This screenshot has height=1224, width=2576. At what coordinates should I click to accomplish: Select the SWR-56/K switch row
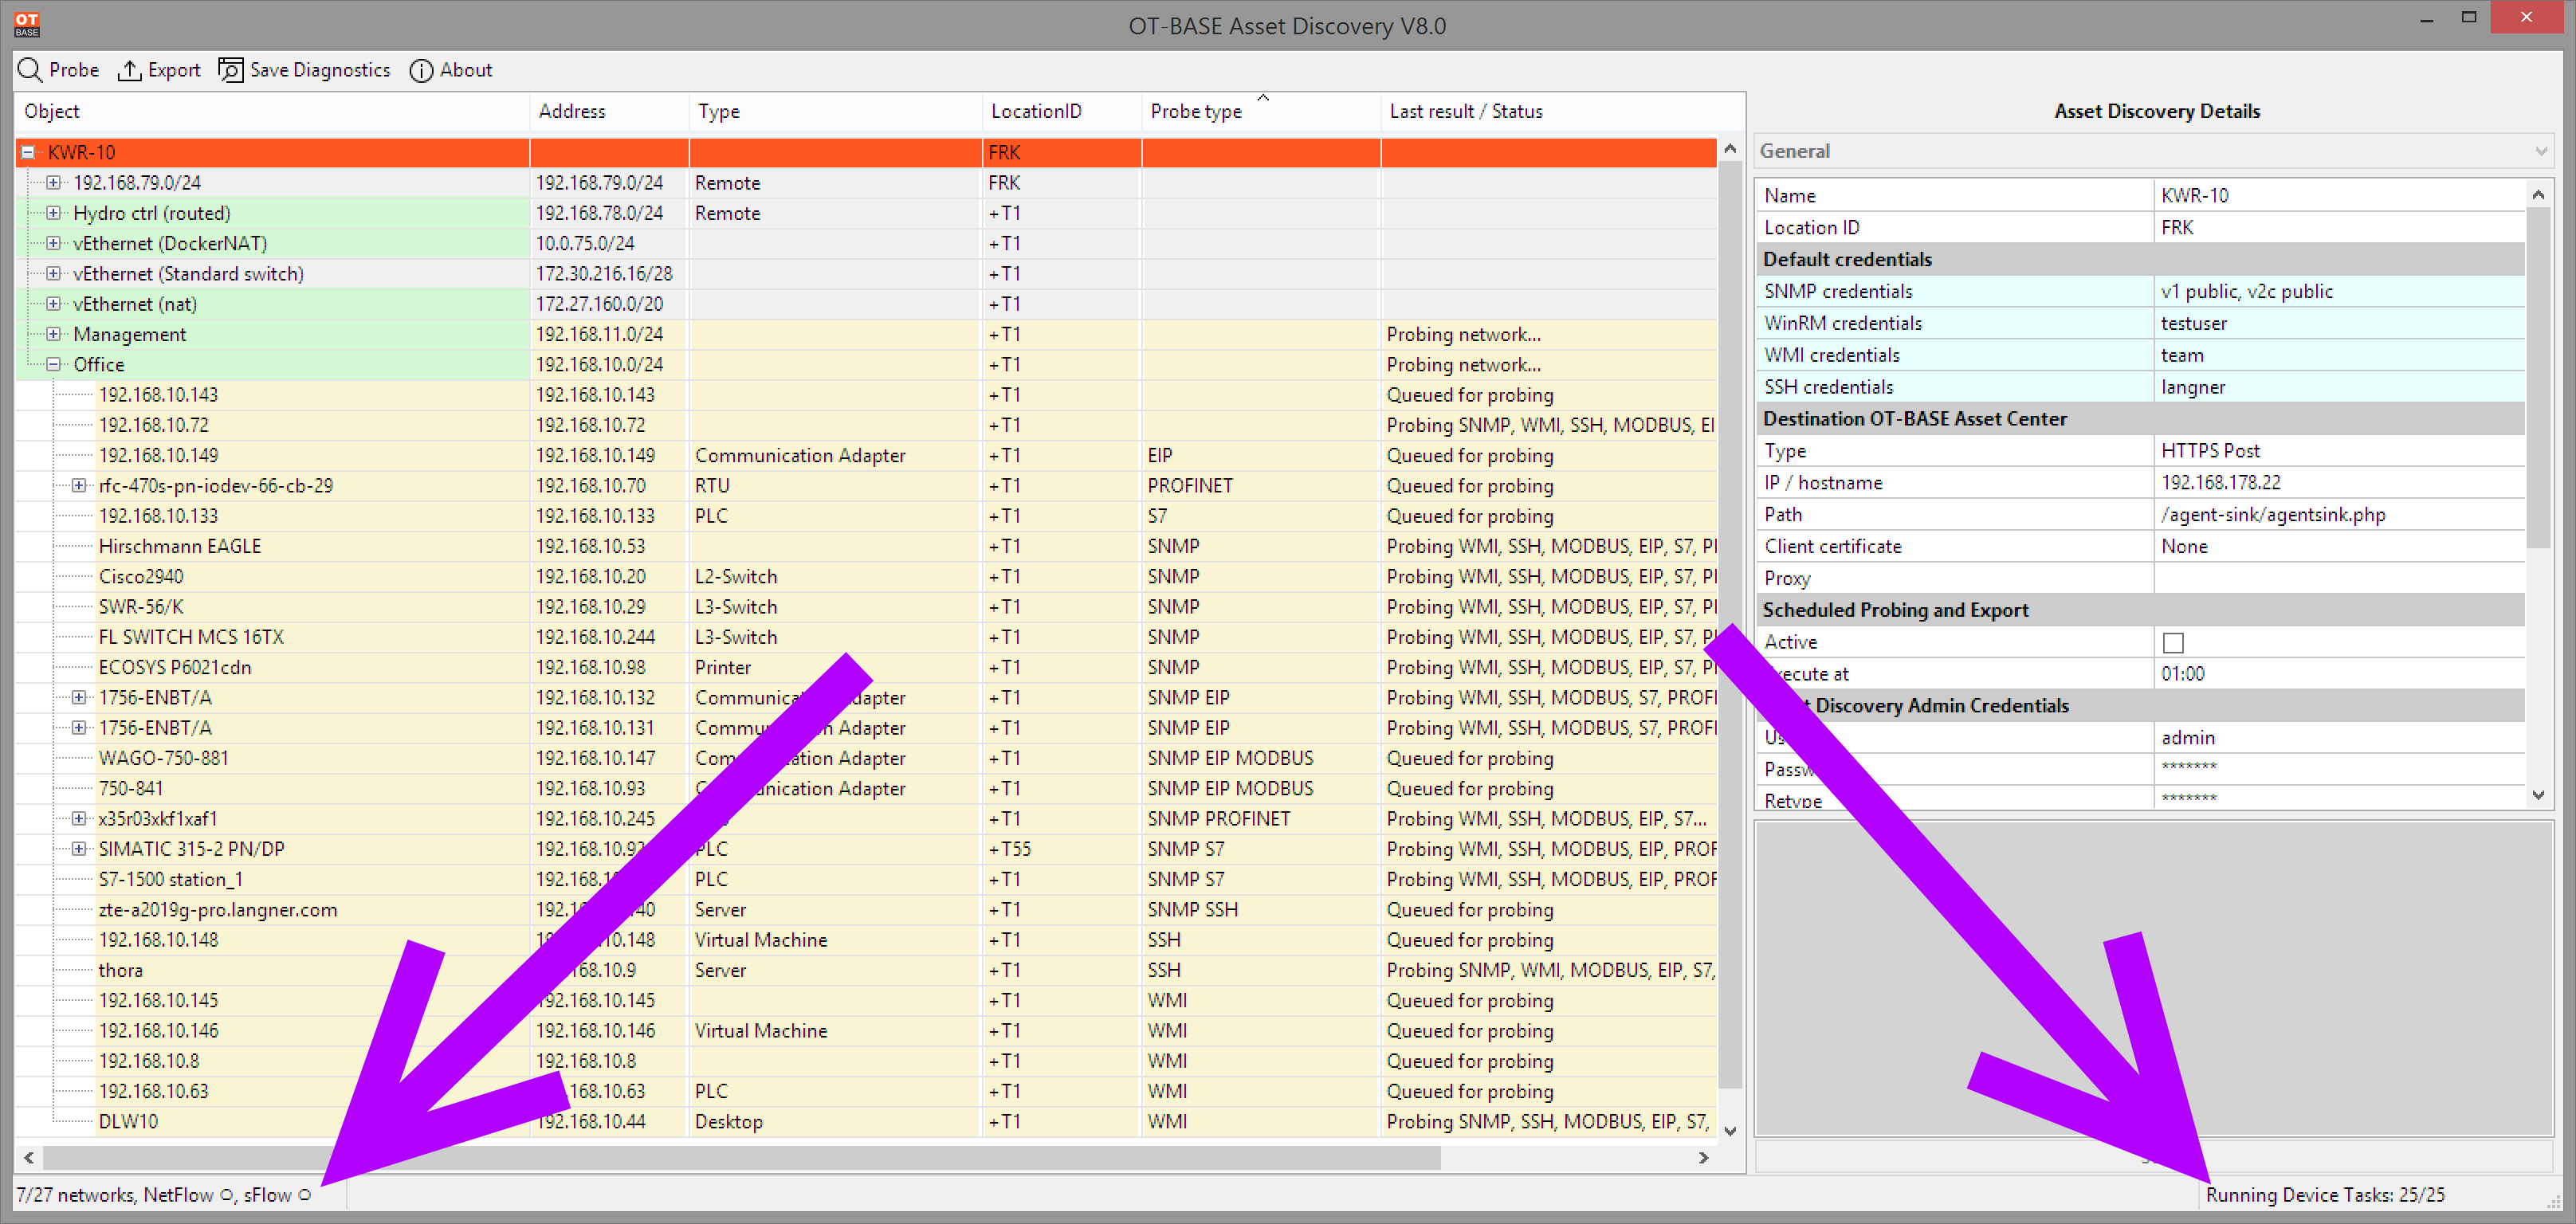click(x=866, y=606)
